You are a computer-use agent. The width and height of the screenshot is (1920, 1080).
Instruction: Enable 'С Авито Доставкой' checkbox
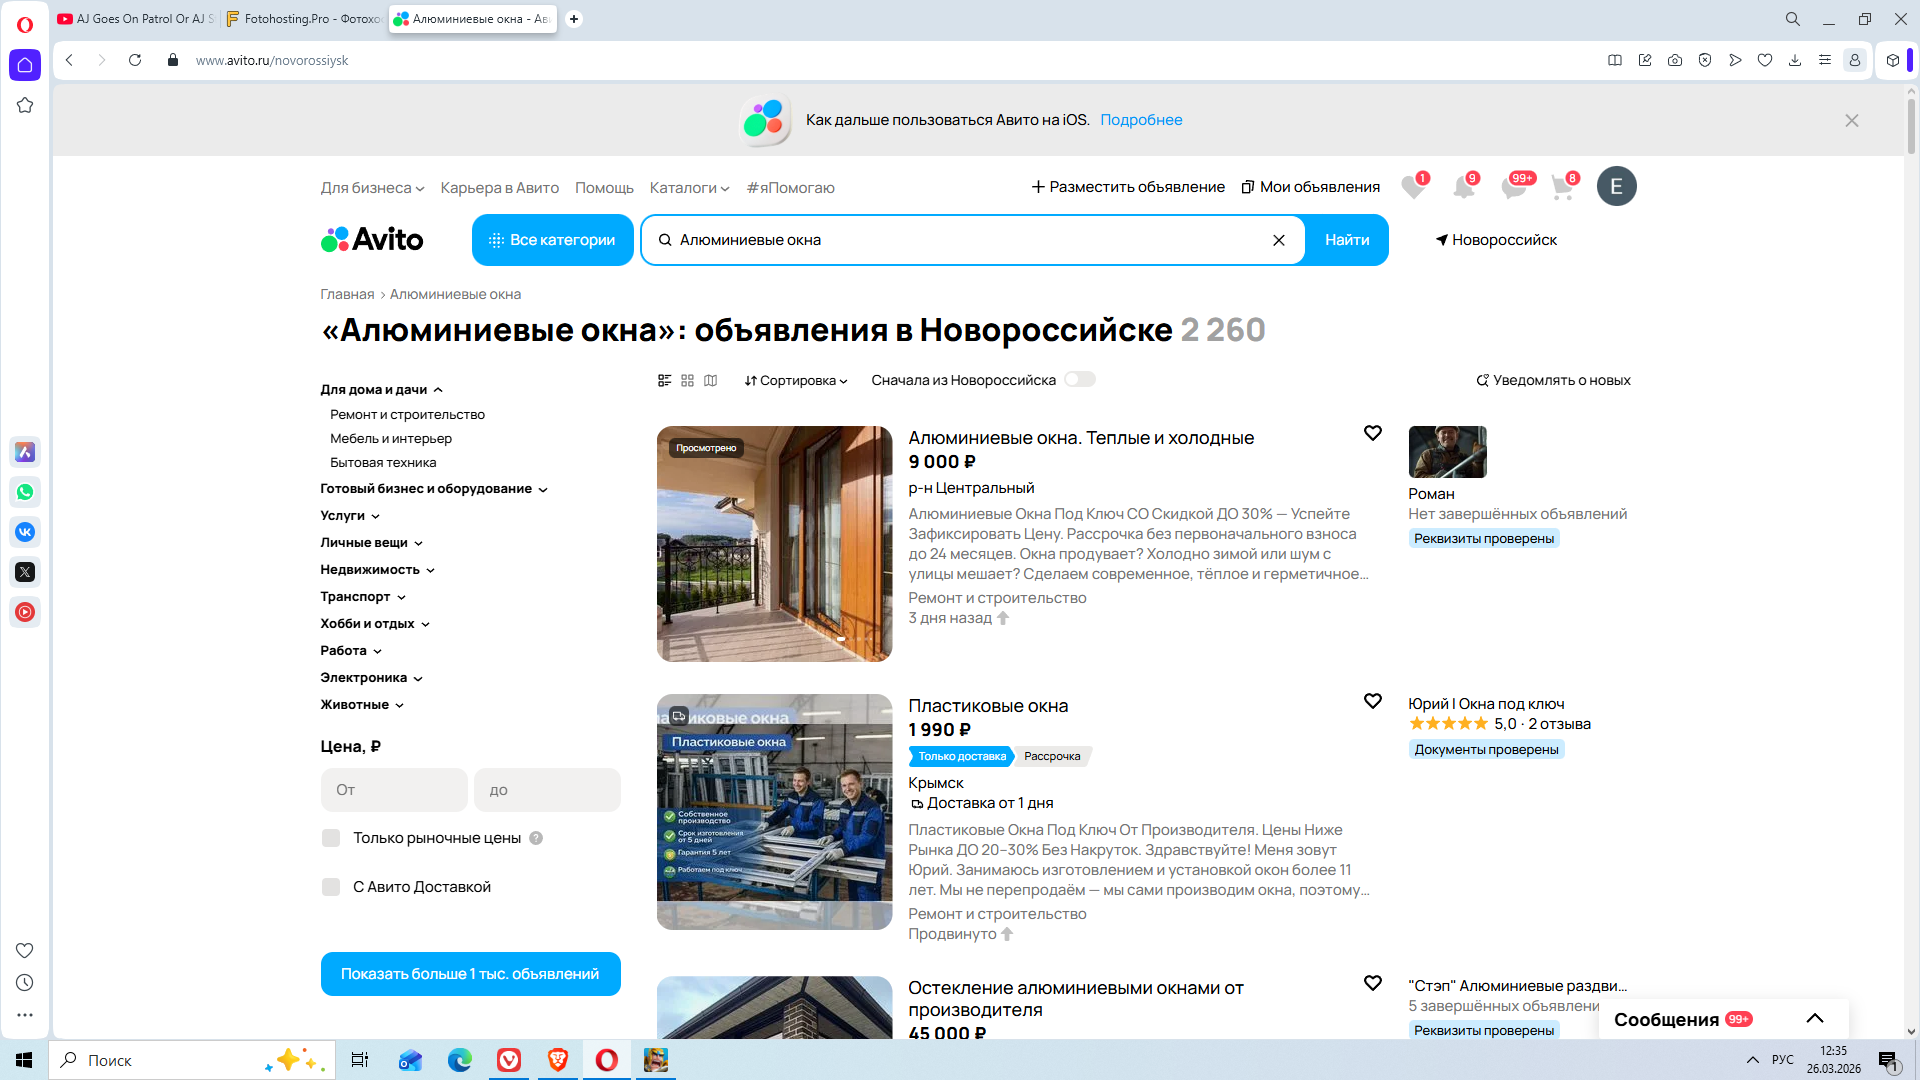tap(331, 887)
